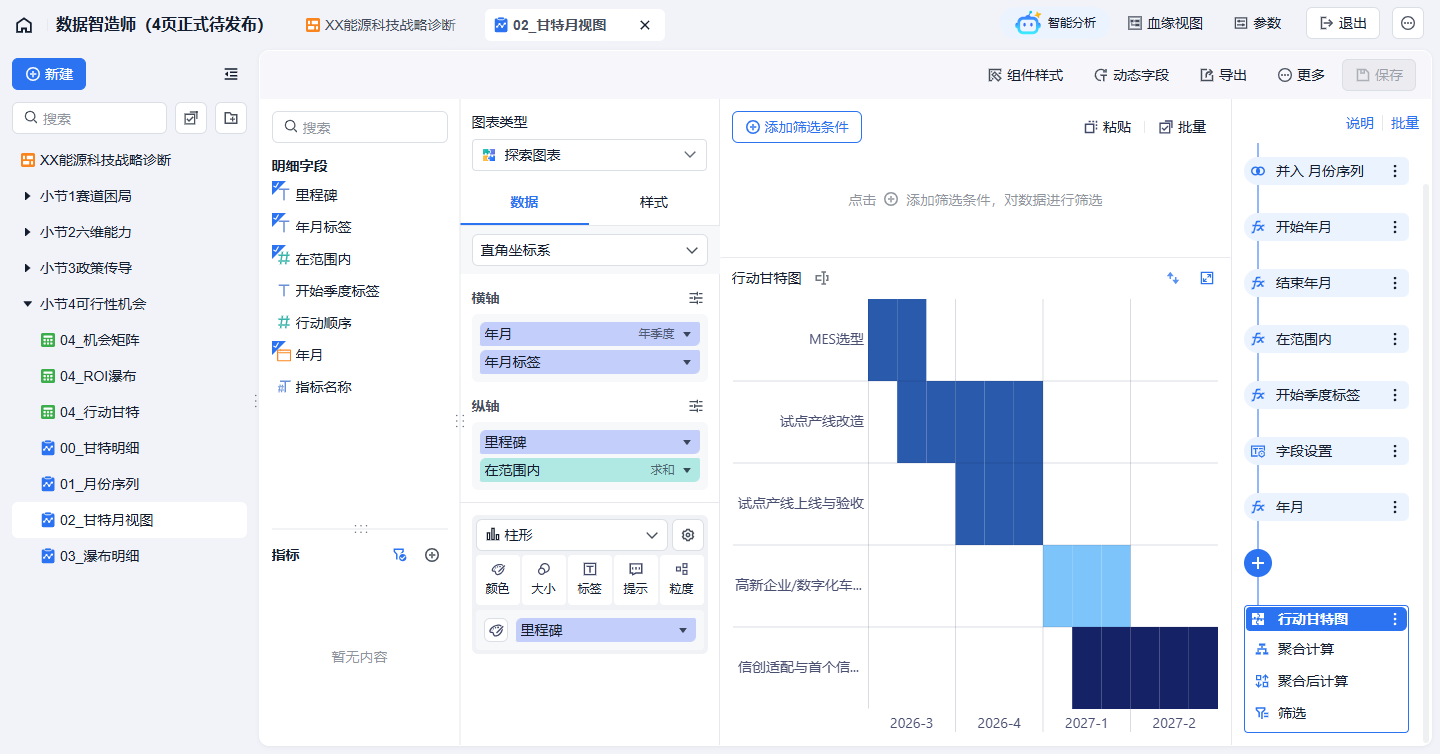Add a step with blue plus circle

point(1258,563)
